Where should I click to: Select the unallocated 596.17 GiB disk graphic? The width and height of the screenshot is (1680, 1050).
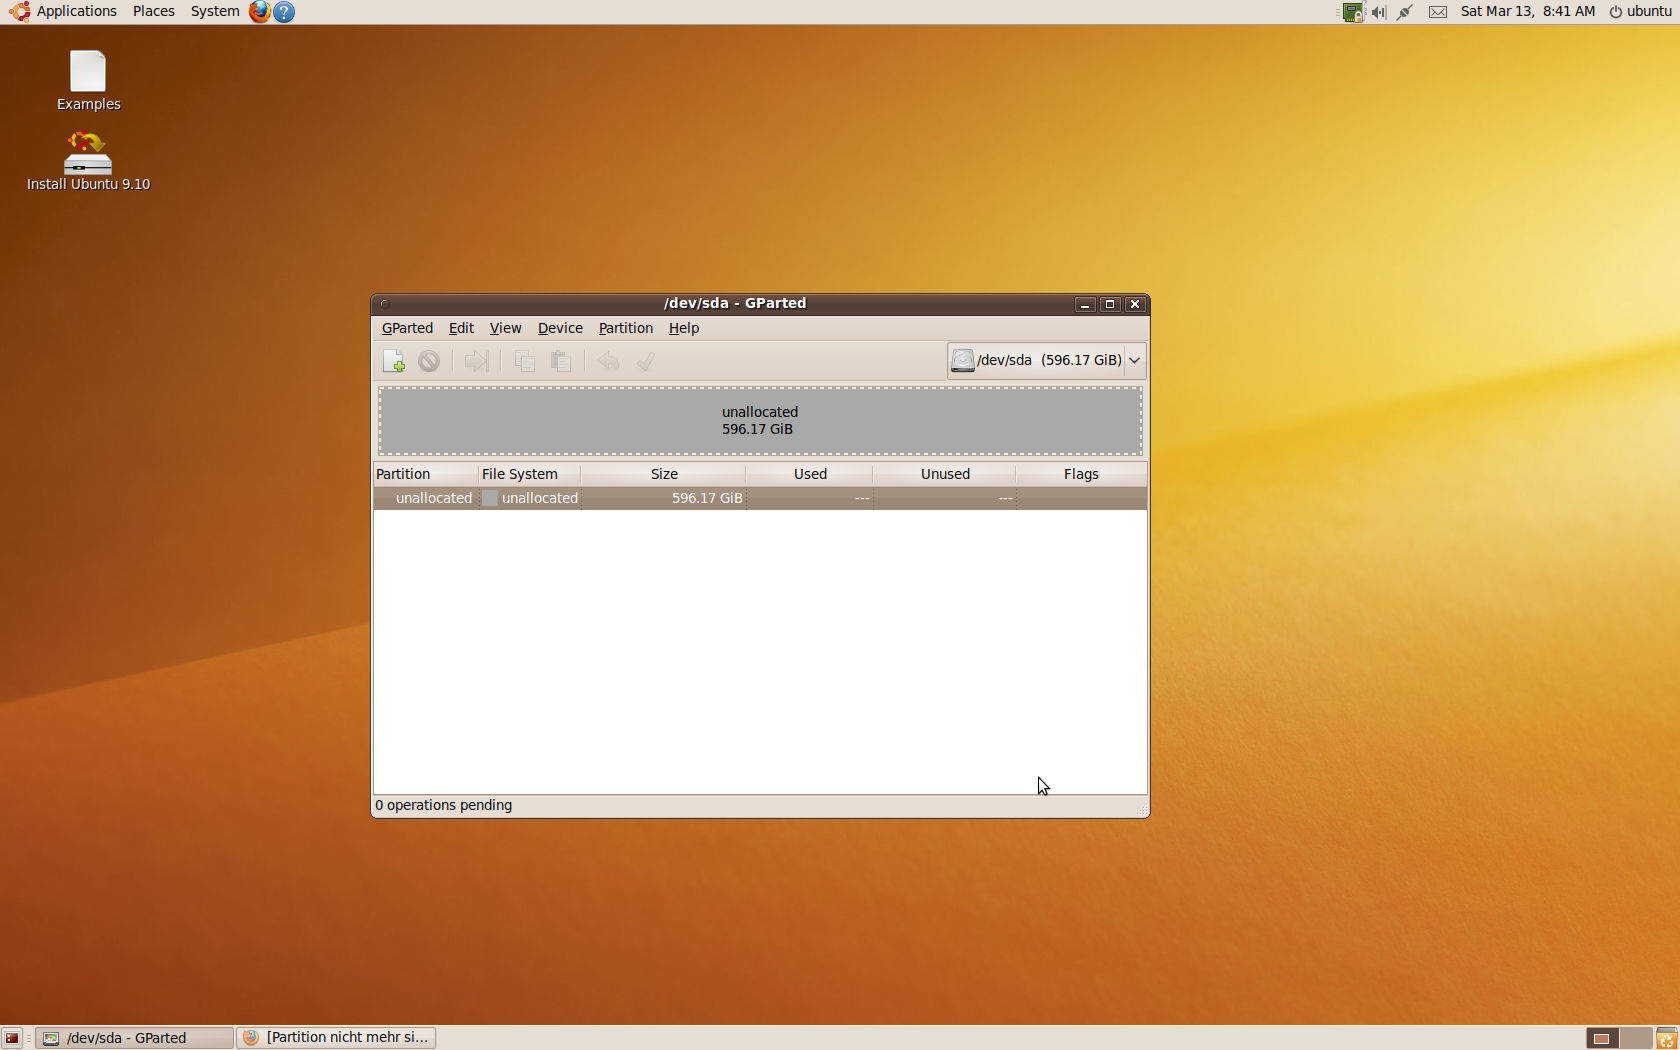pyautogui.click(x=760, y=421)
